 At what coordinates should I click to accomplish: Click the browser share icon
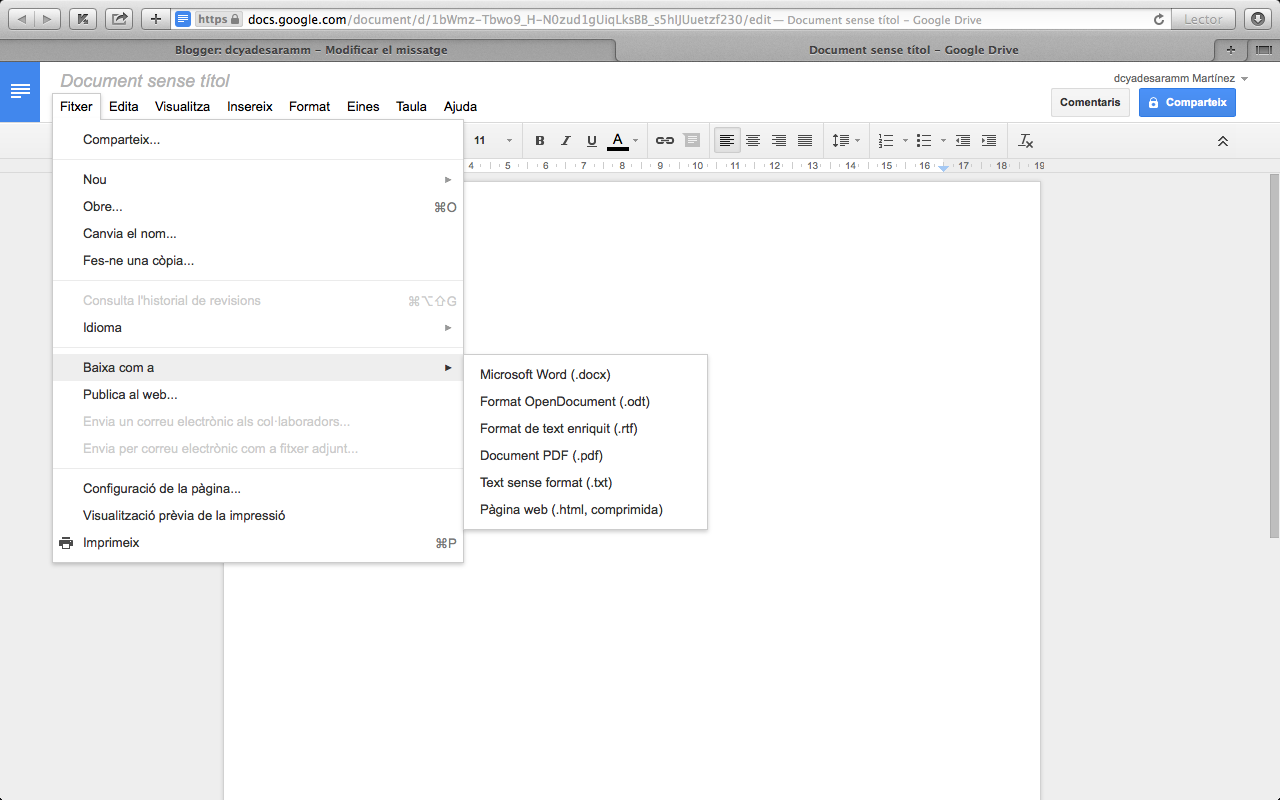120,19
